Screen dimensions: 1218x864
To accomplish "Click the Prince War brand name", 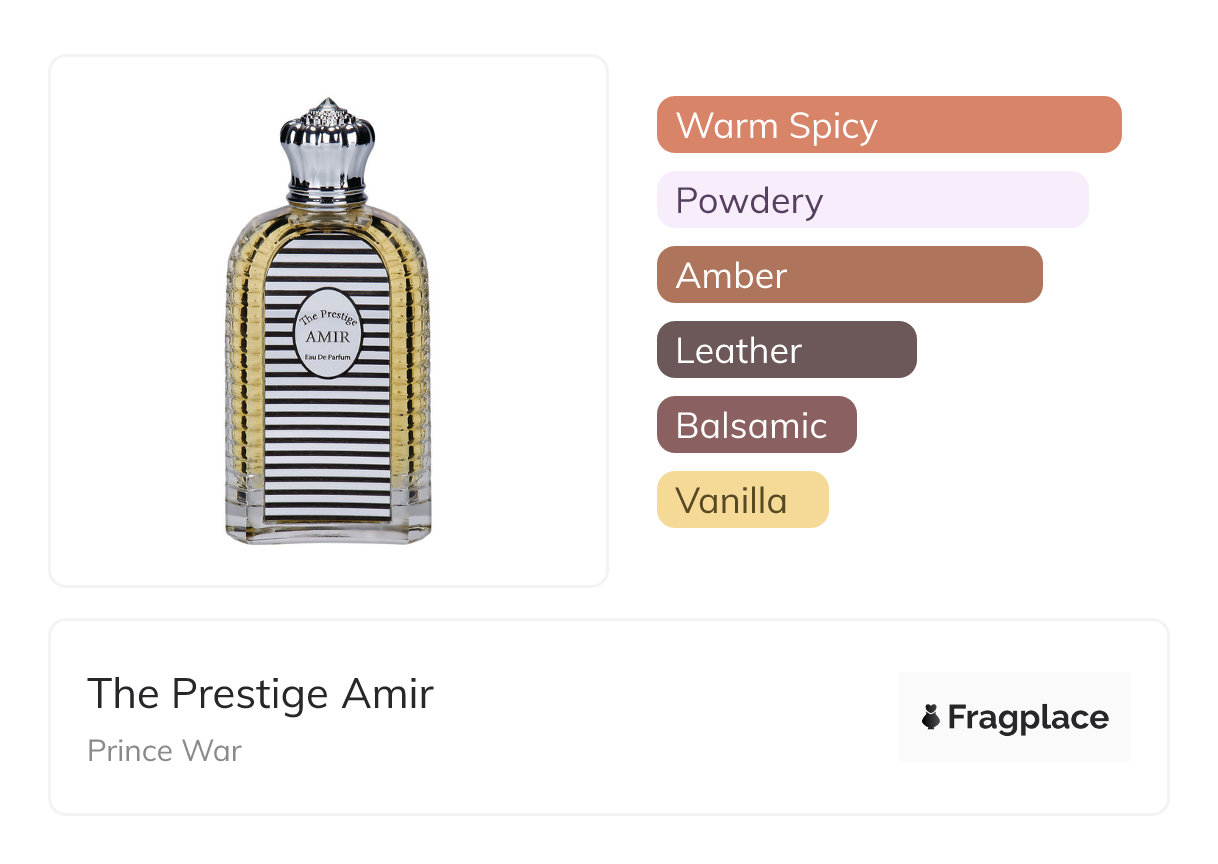I will pos(164,750).
